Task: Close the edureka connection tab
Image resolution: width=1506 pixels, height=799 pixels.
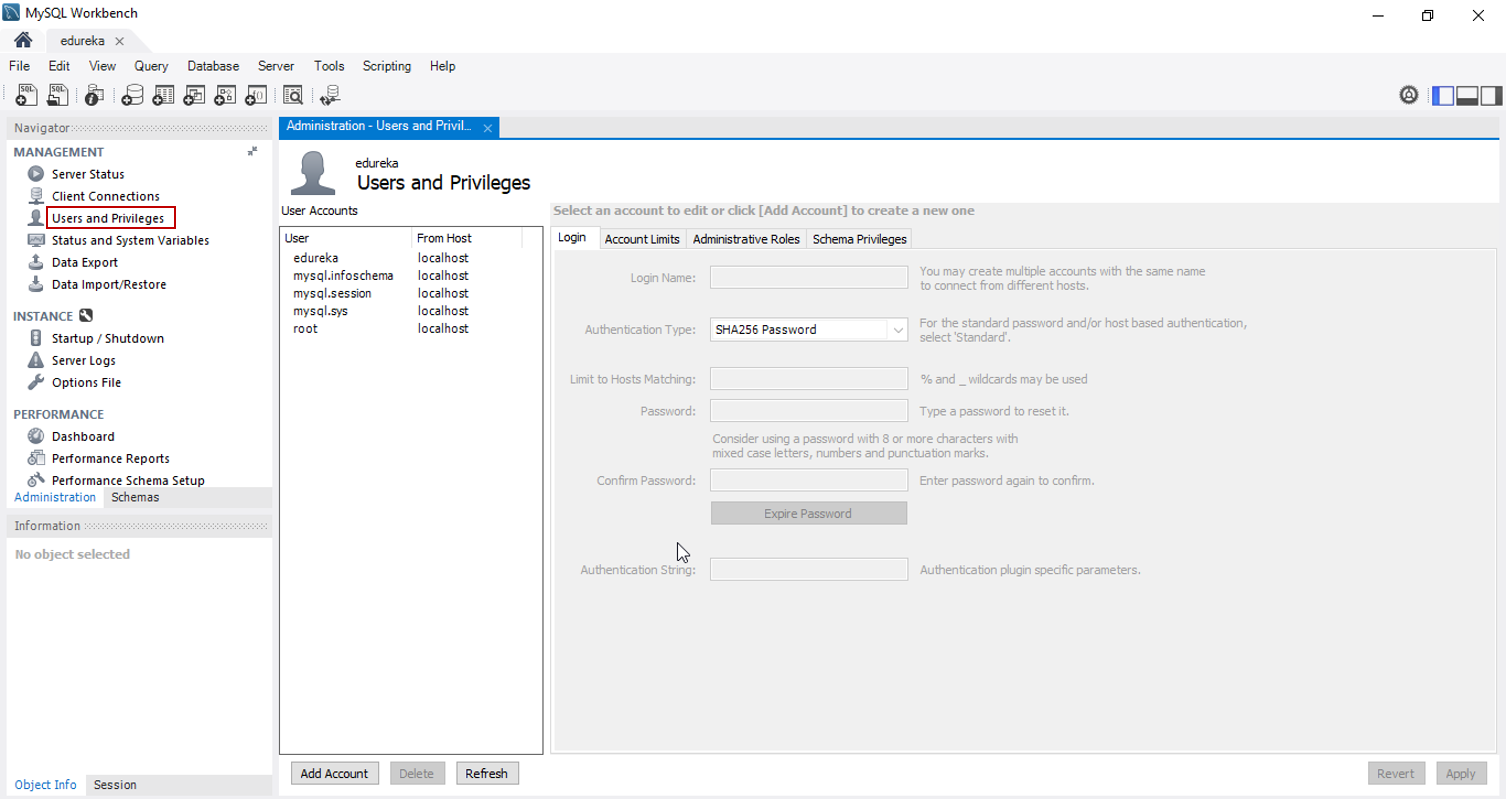Action: [x=119, y=42]
